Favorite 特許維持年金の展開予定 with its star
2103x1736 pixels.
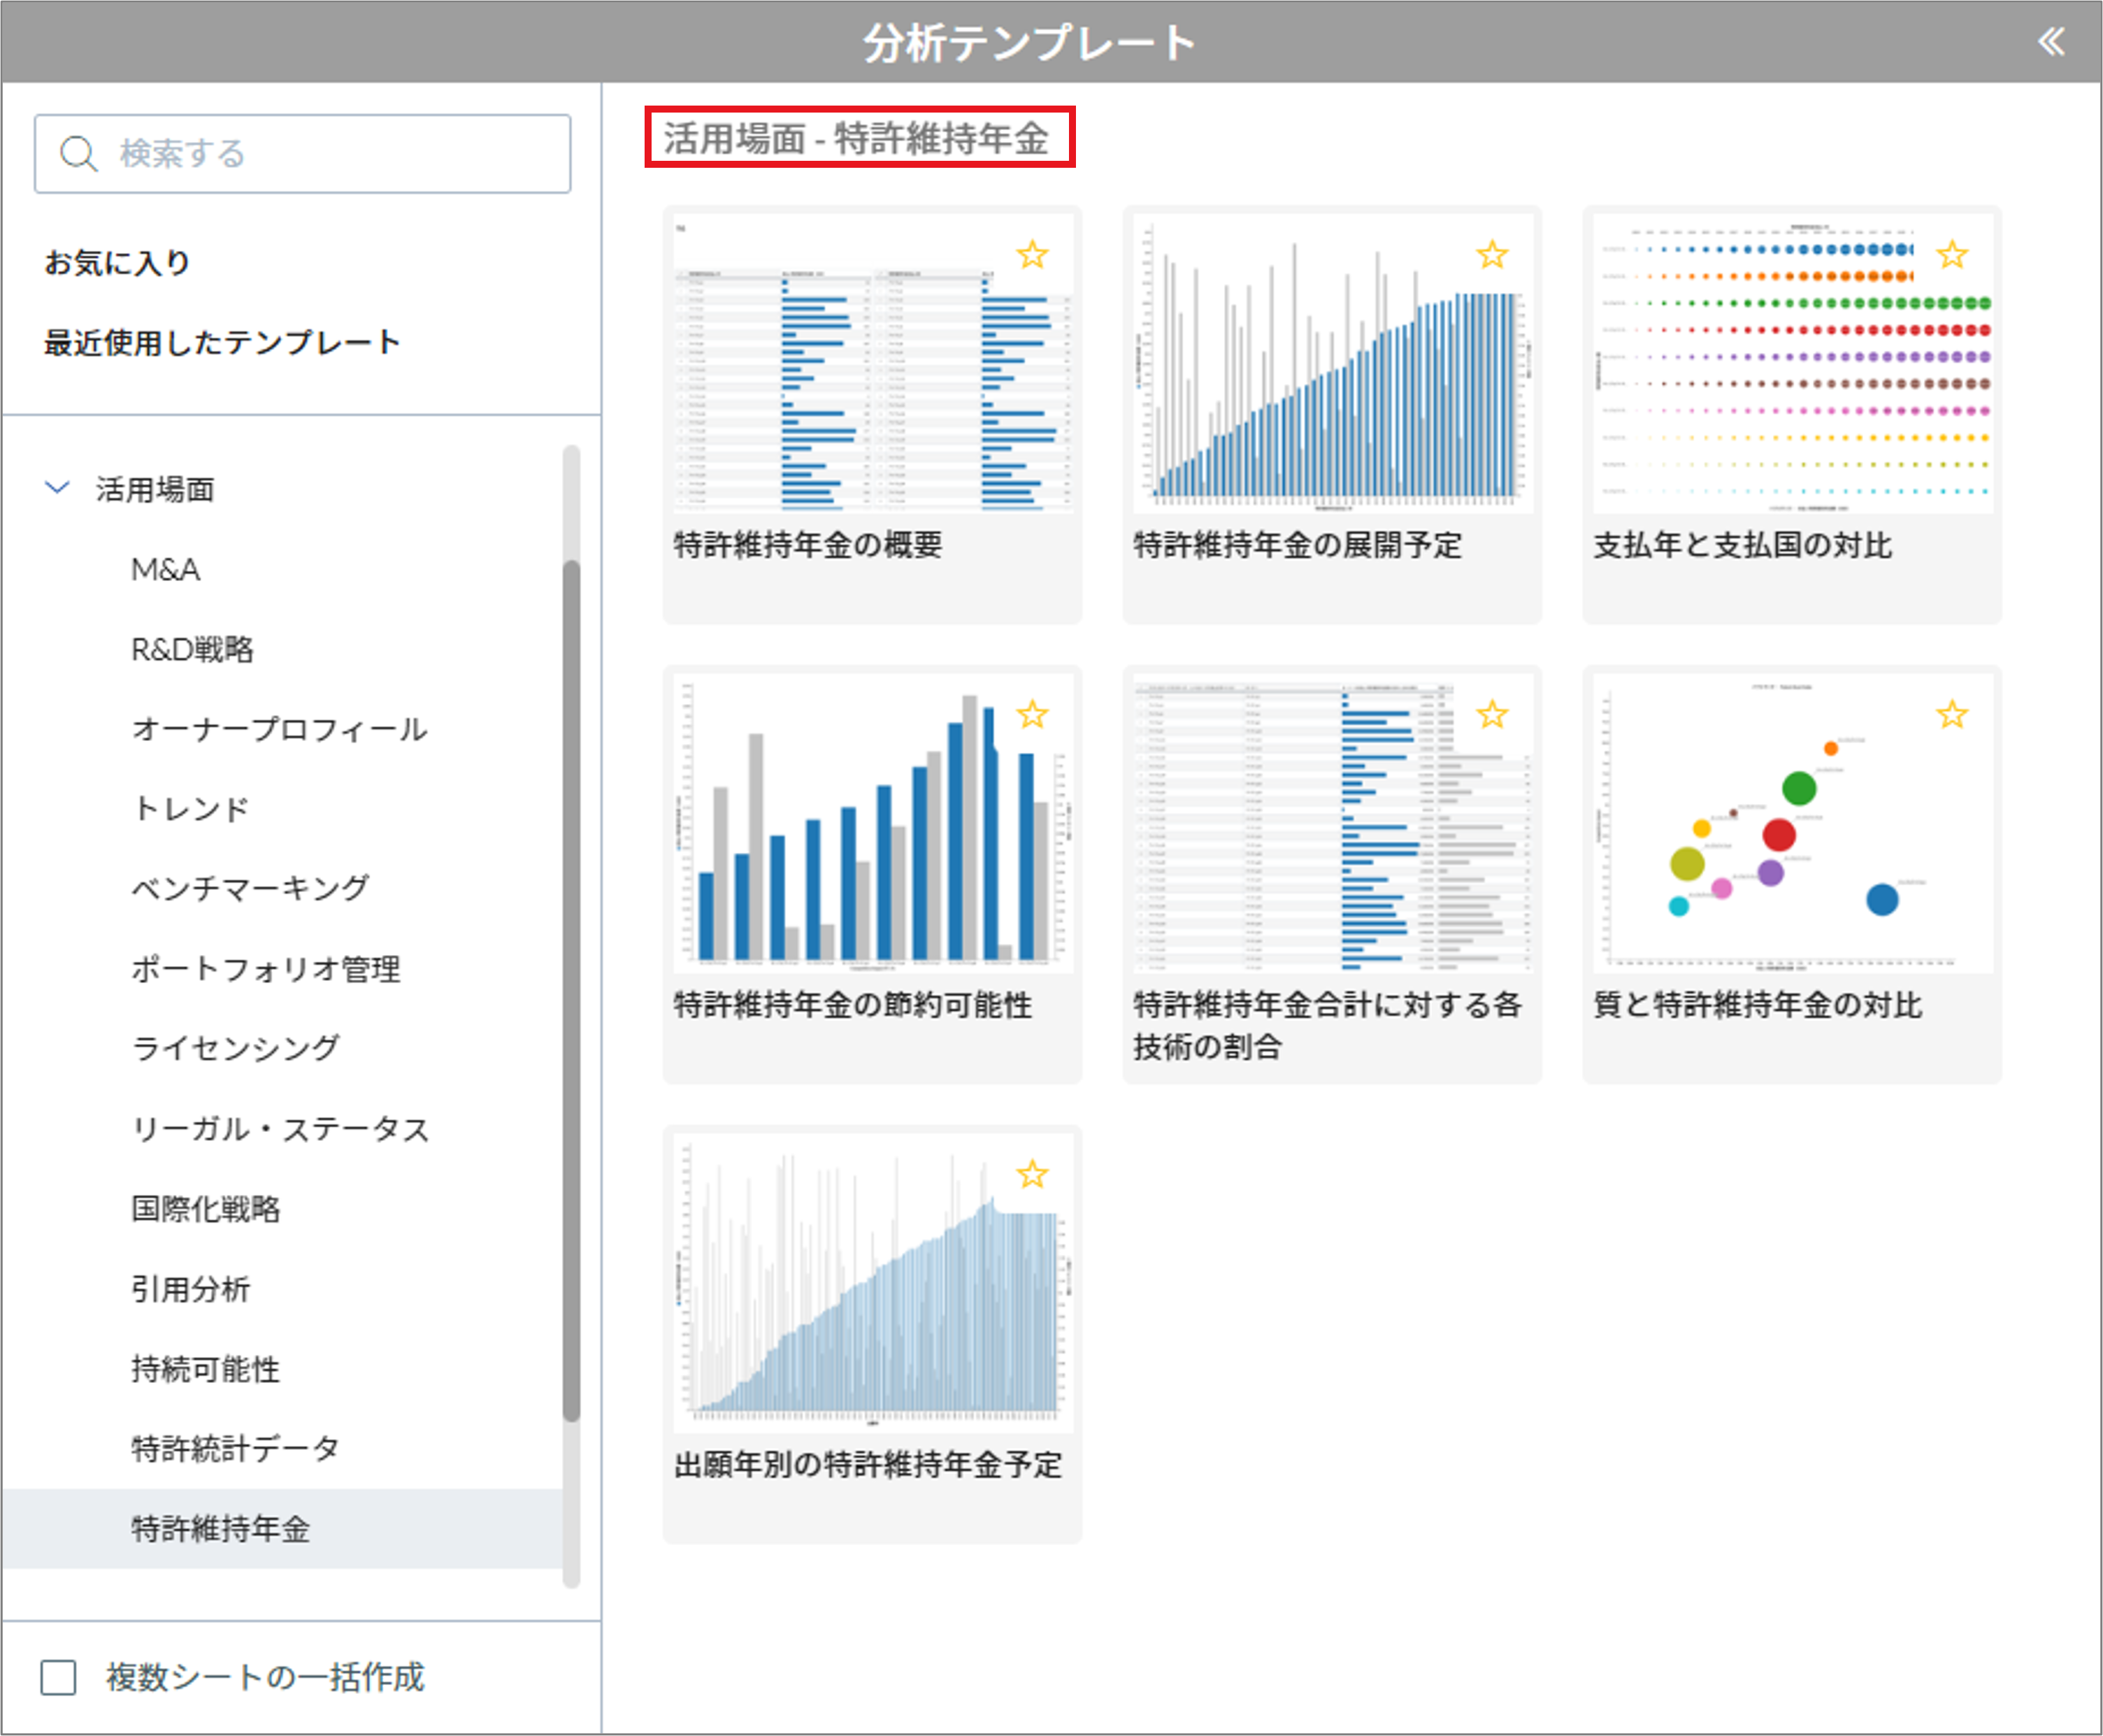[1492, 255]
